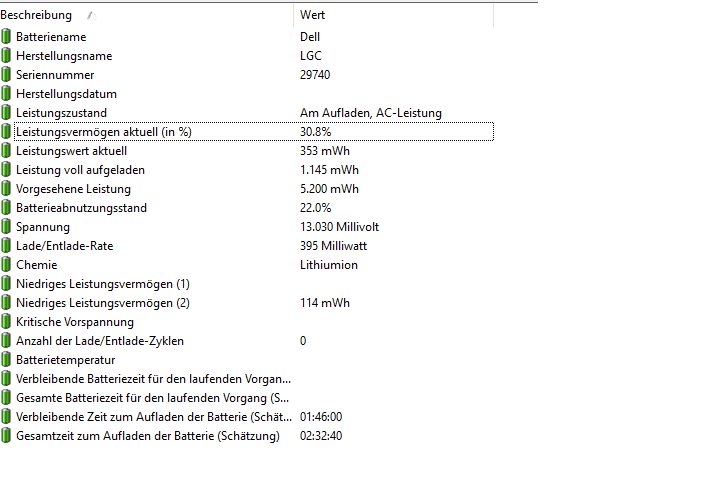
Task: Click the battery icon beside Chemie
Action: tap(6, 265)
